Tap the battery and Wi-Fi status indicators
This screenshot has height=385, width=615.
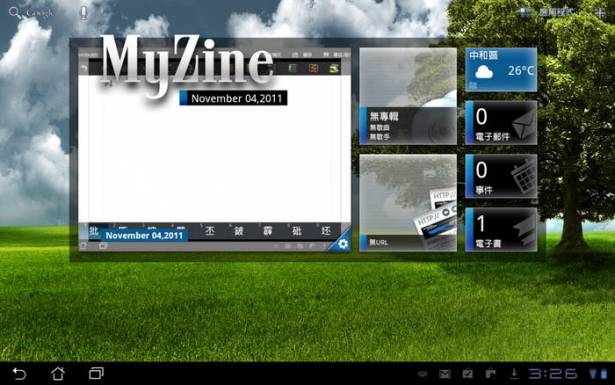click(x=599, y=374)
